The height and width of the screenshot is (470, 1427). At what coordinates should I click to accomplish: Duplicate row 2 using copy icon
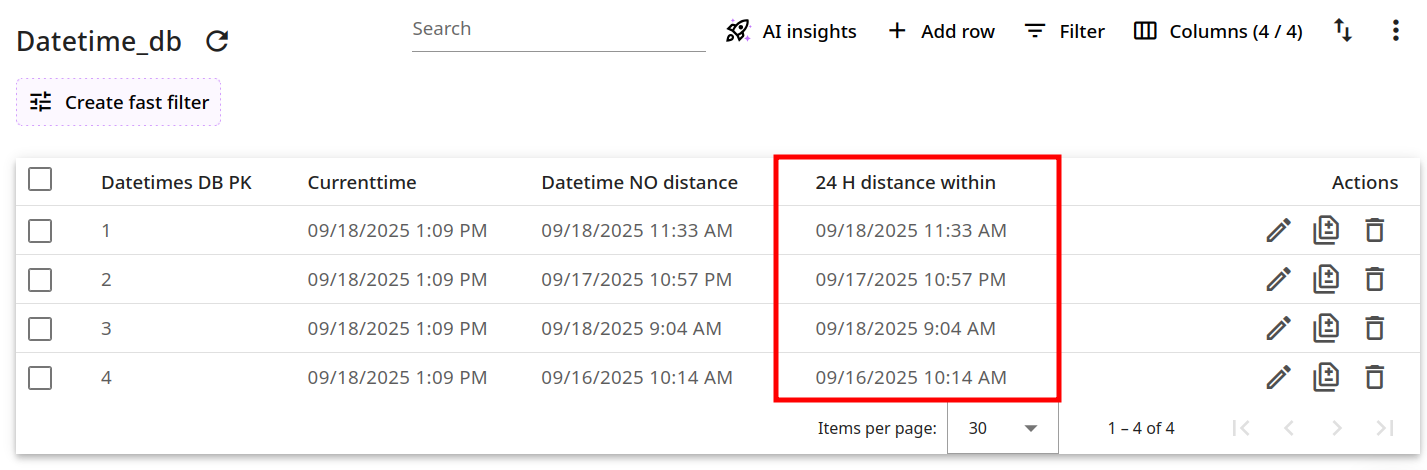1326,280
